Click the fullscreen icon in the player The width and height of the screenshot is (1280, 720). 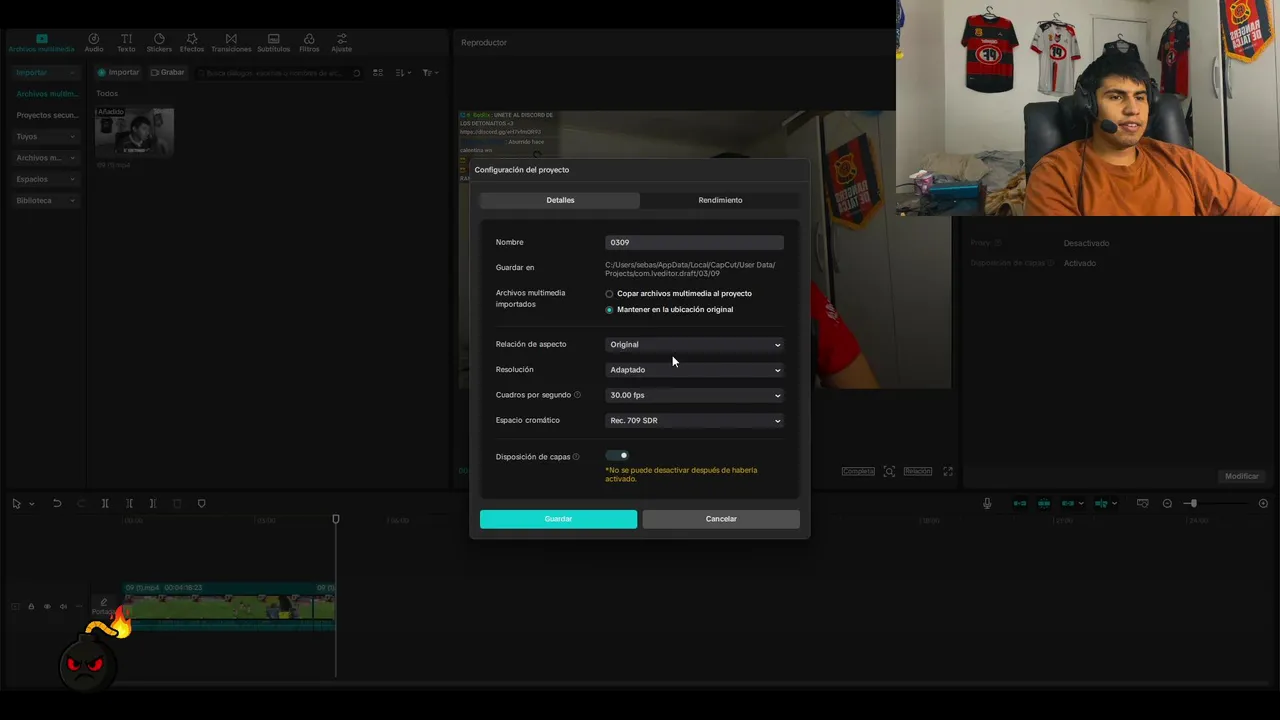948,471
